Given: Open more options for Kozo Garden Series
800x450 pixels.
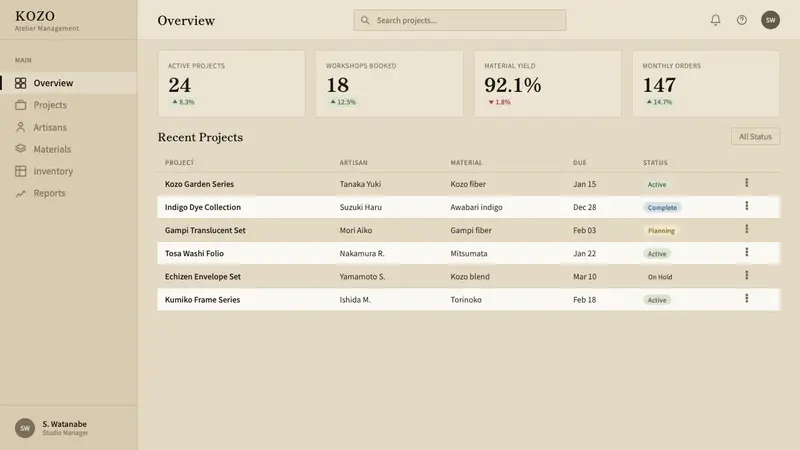Looking at the screenshot, I should [x=746, y=183].
